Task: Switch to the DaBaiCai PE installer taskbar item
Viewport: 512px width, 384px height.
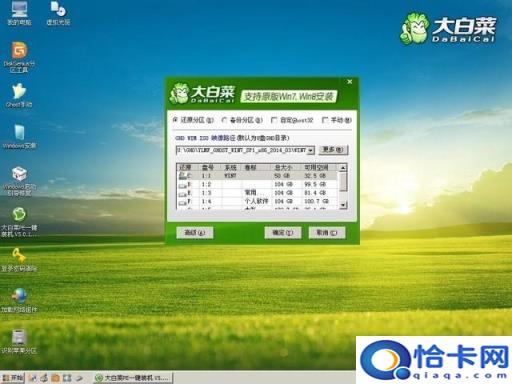Action: click(133, 378)
